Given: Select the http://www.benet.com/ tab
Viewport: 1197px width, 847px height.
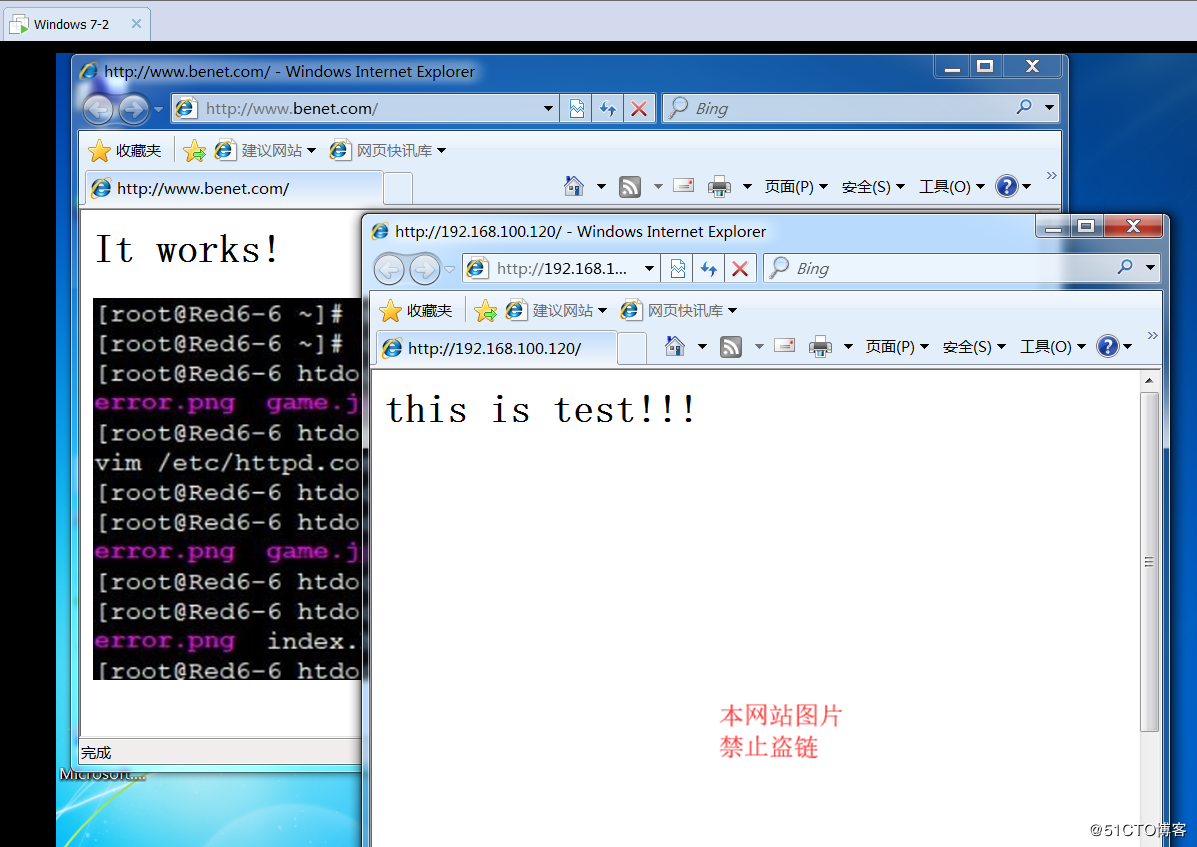Looking at the screenshot, I should pos(234,188).
